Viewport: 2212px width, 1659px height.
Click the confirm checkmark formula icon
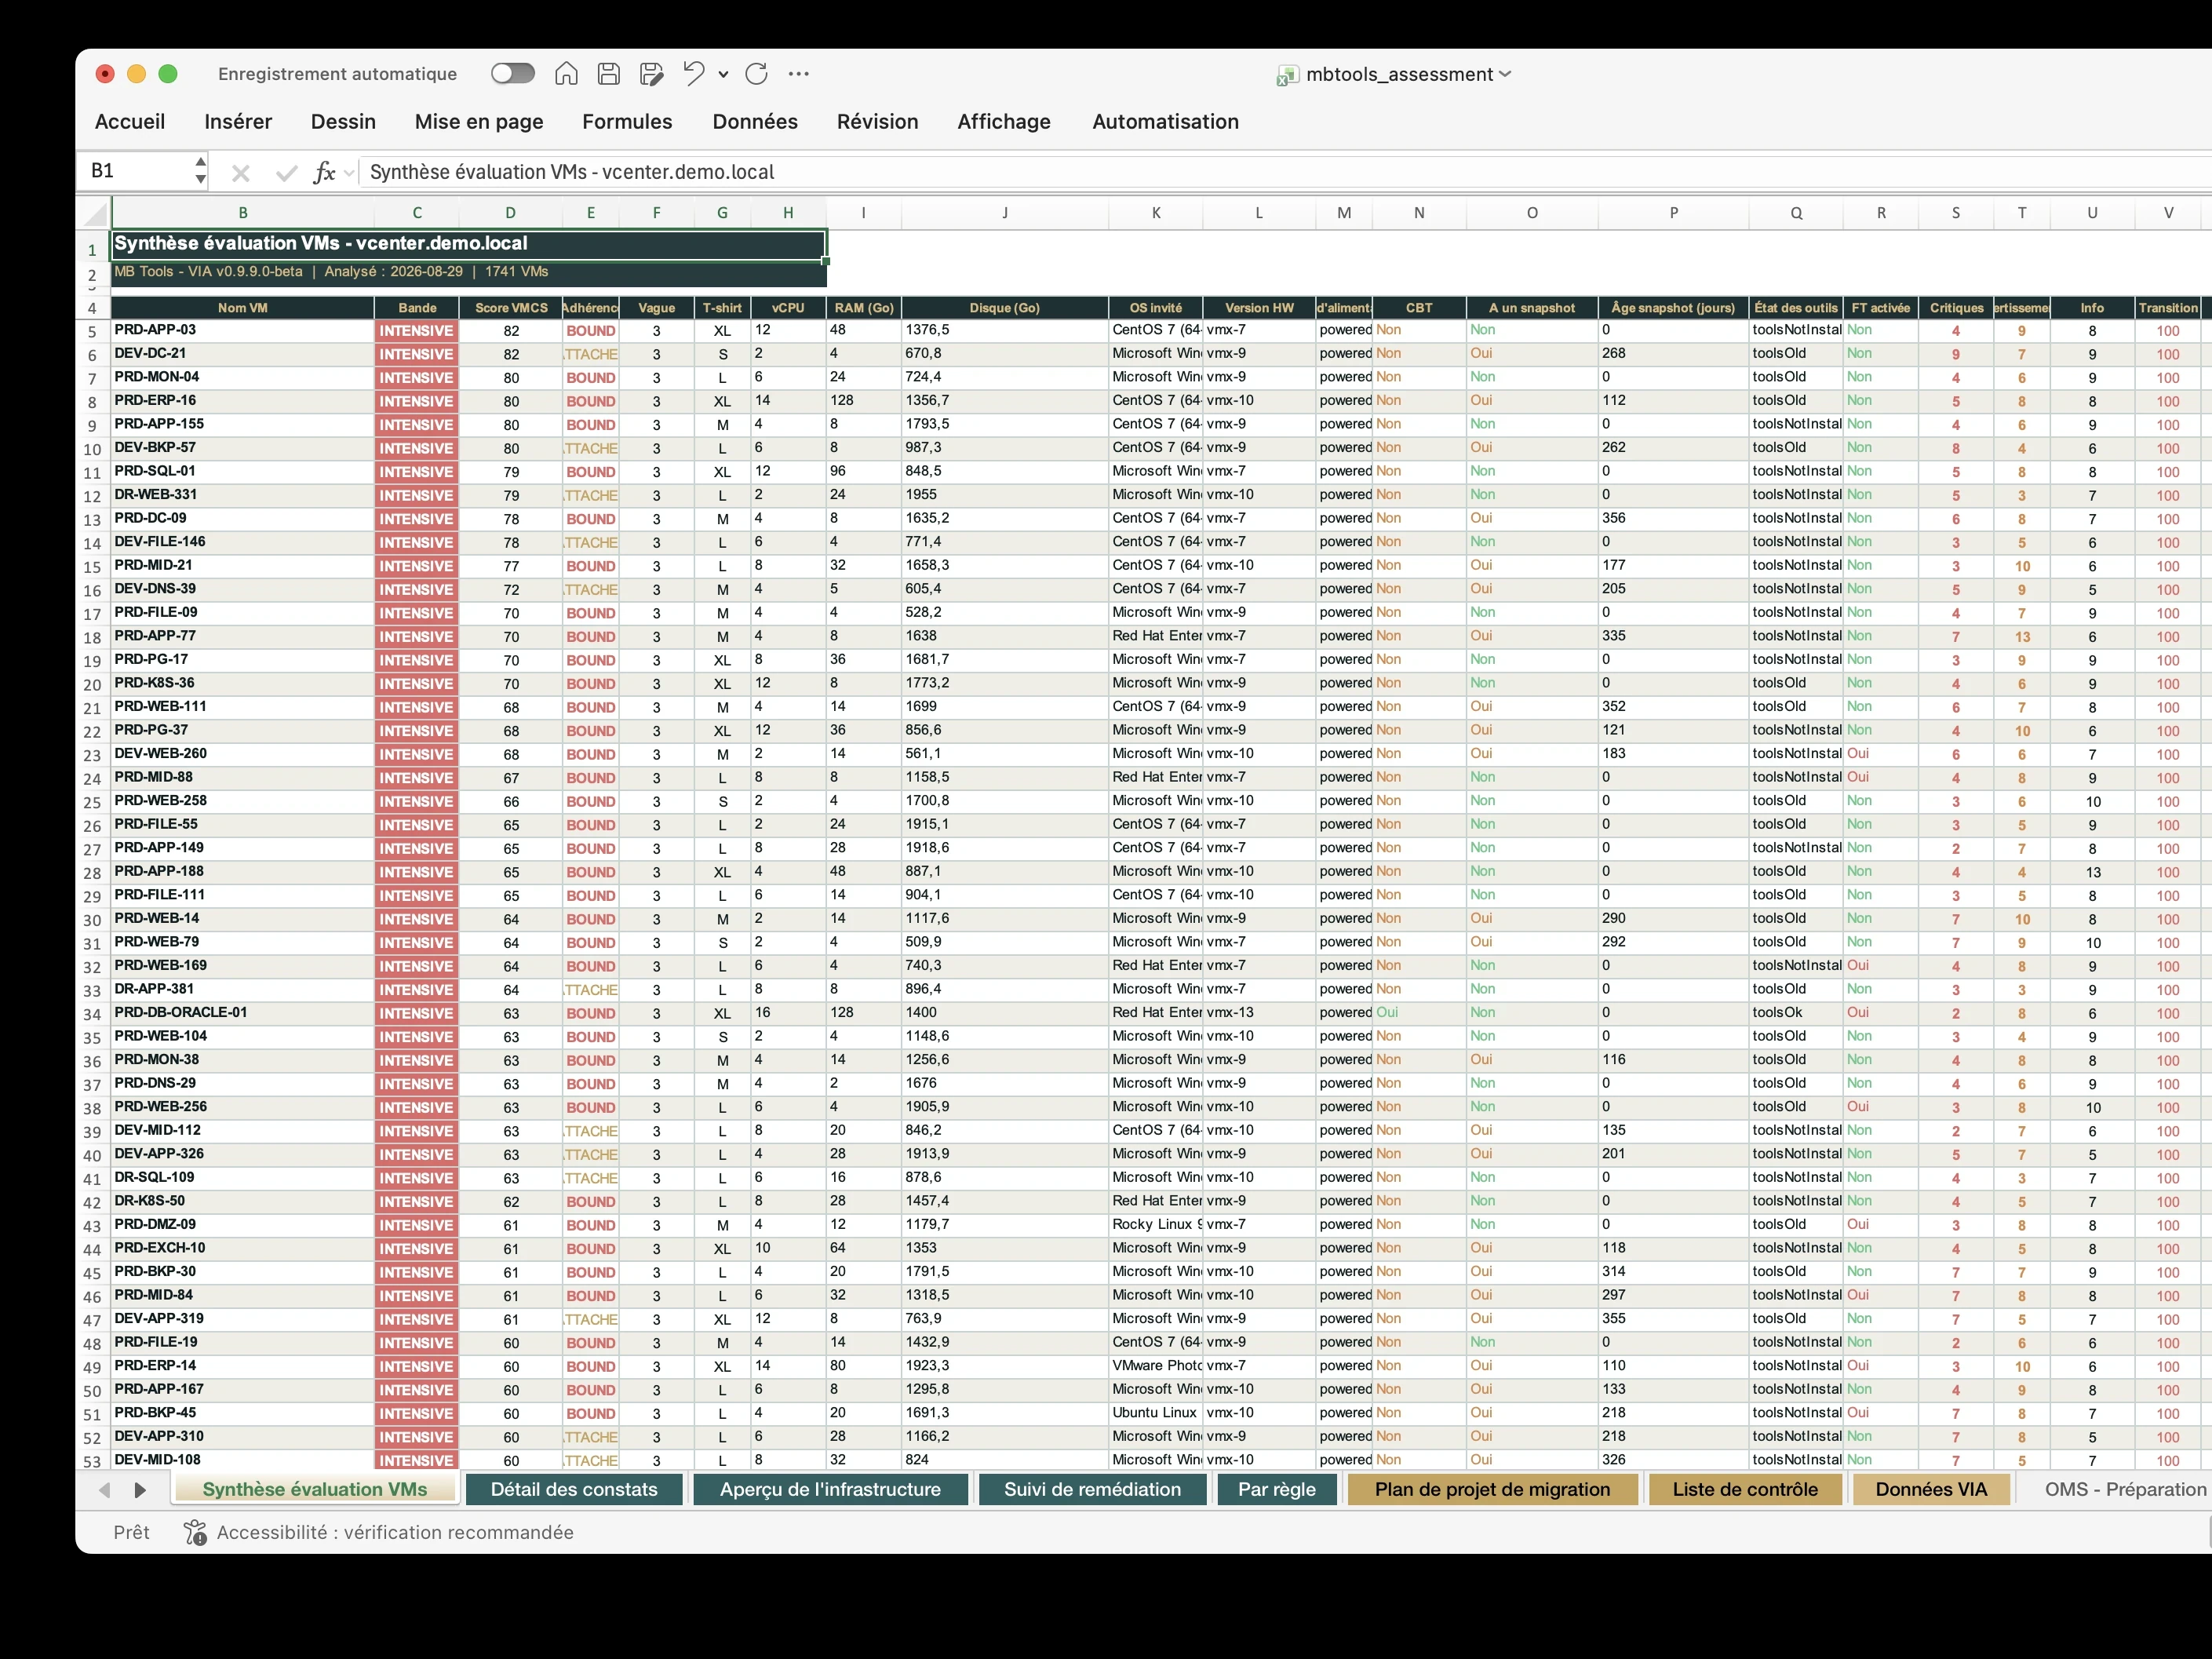[286, 173]
